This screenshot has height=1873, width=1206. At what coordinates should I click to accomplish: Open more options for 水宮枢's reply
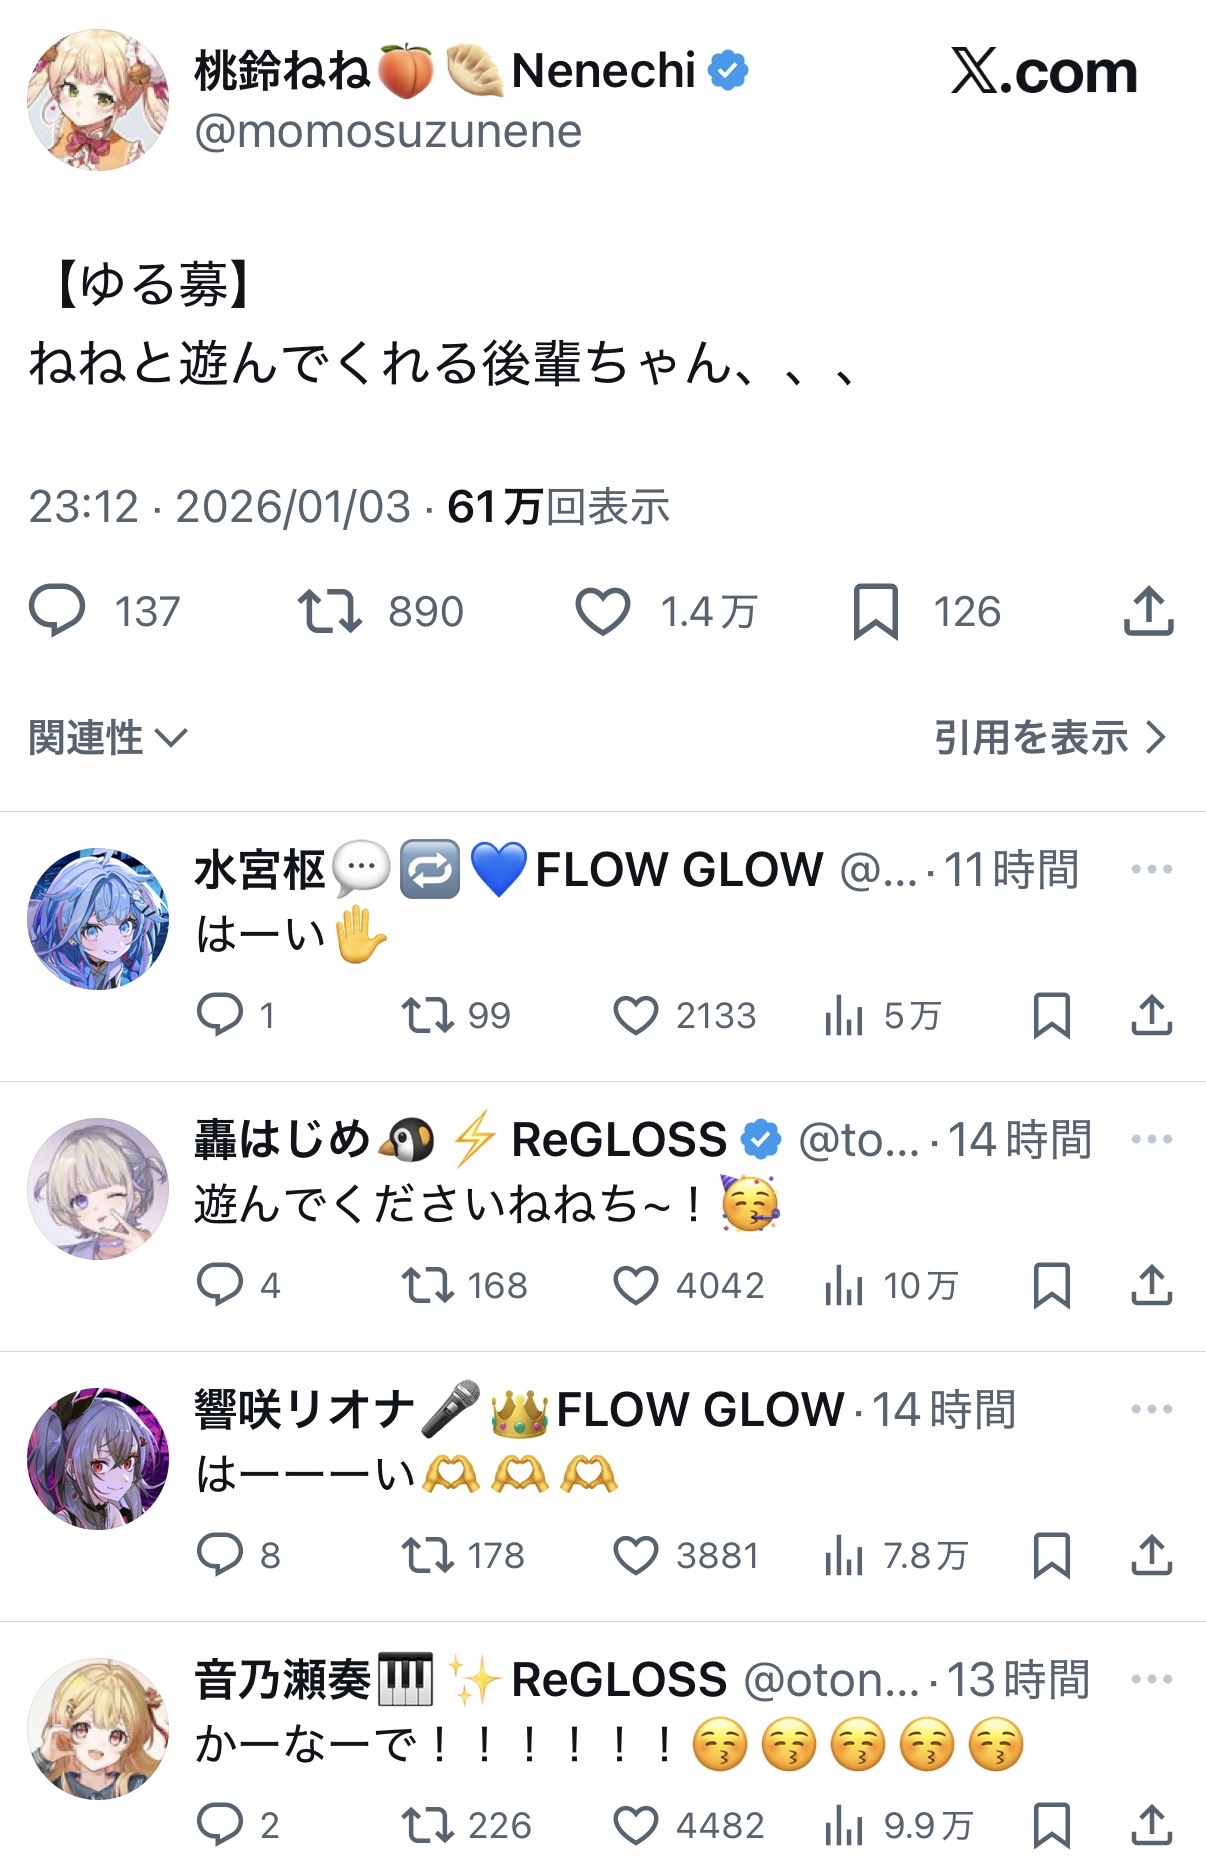[1151, 869]
